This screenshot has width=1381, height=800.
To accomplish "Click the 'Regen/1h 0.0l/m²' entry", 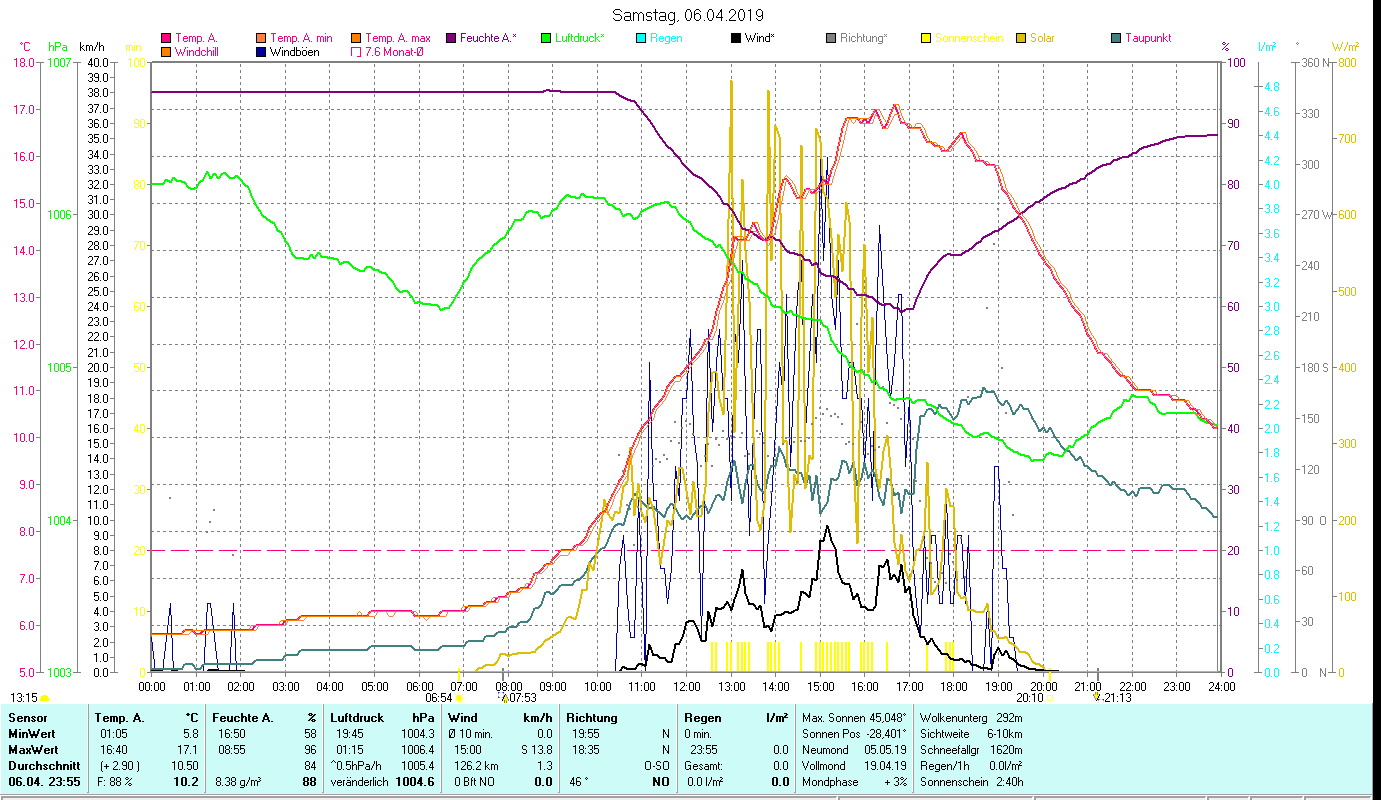I will (x=971, y=766).
